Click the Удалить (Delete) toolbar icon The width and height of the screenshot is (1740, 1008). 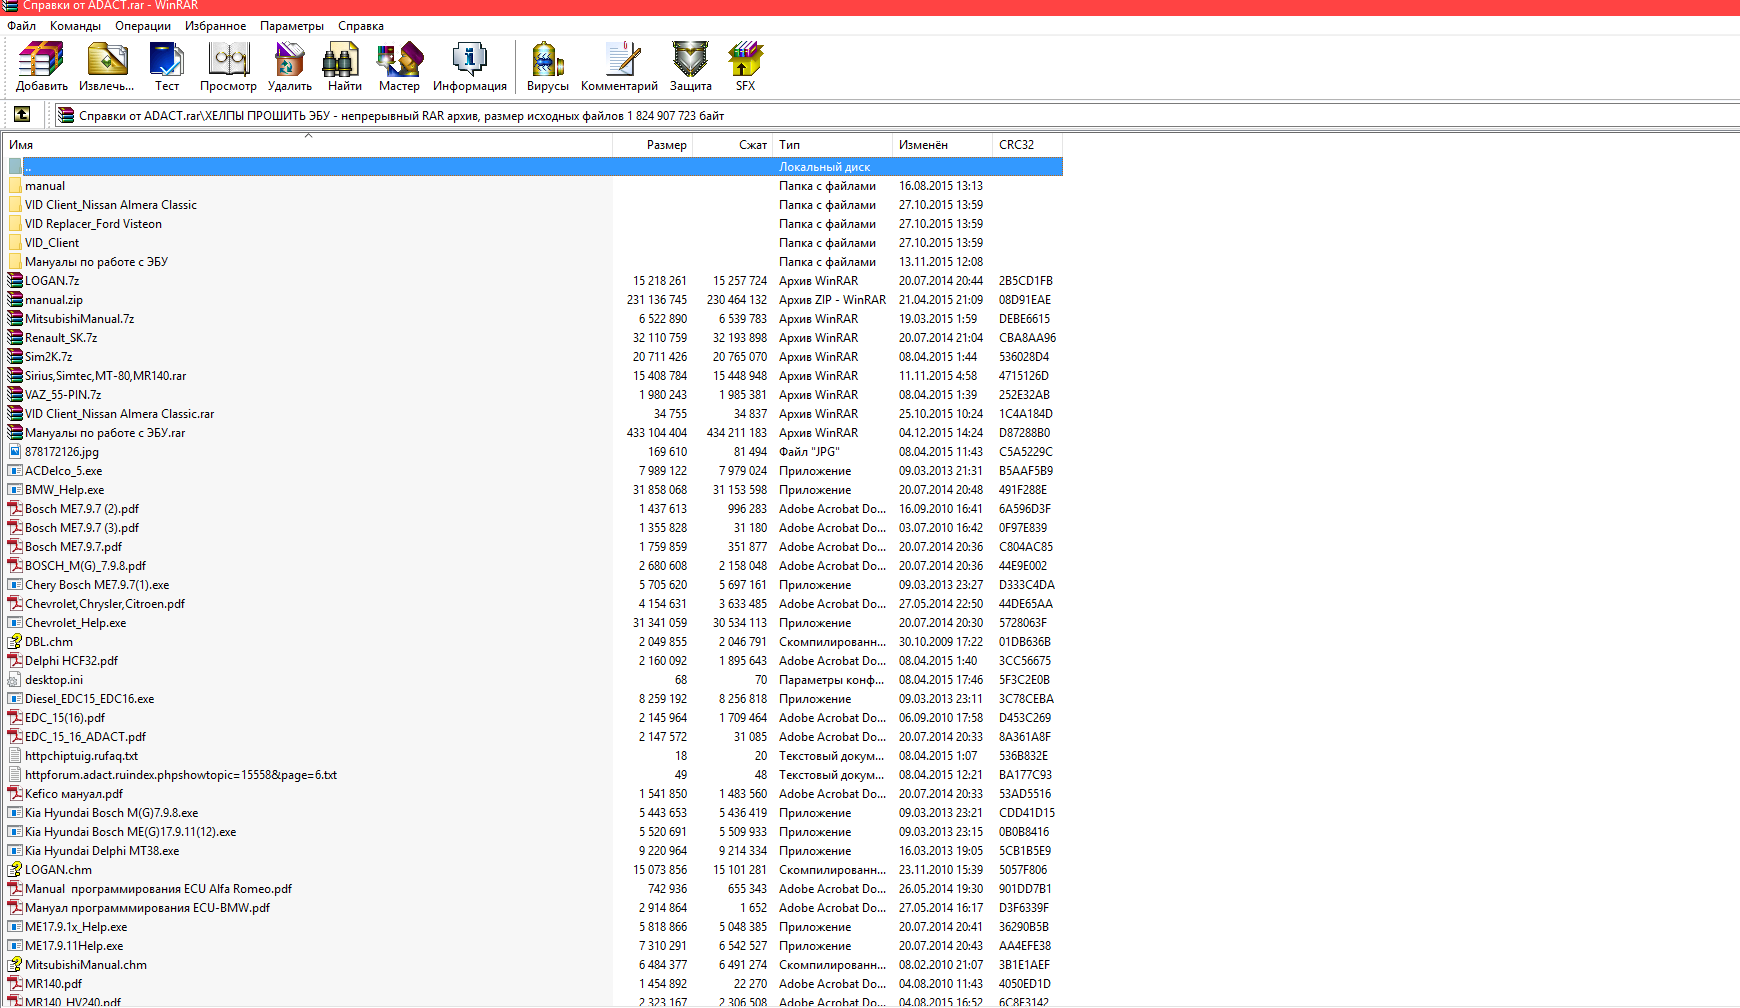(x=289, y=66)
